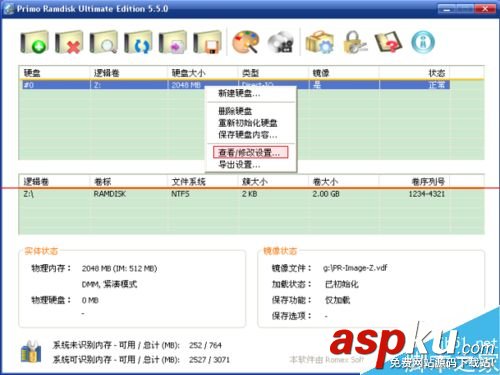Screen dimensions: 500x375
Task: Click the 已初始化 load status value
Action: pos(342,284)
